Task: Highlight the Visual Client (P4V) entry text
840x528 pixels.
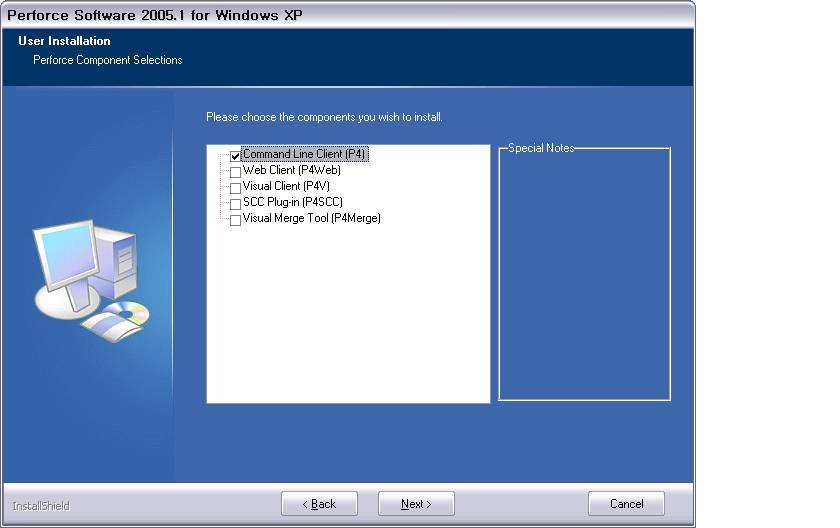Action: [286, 186]
